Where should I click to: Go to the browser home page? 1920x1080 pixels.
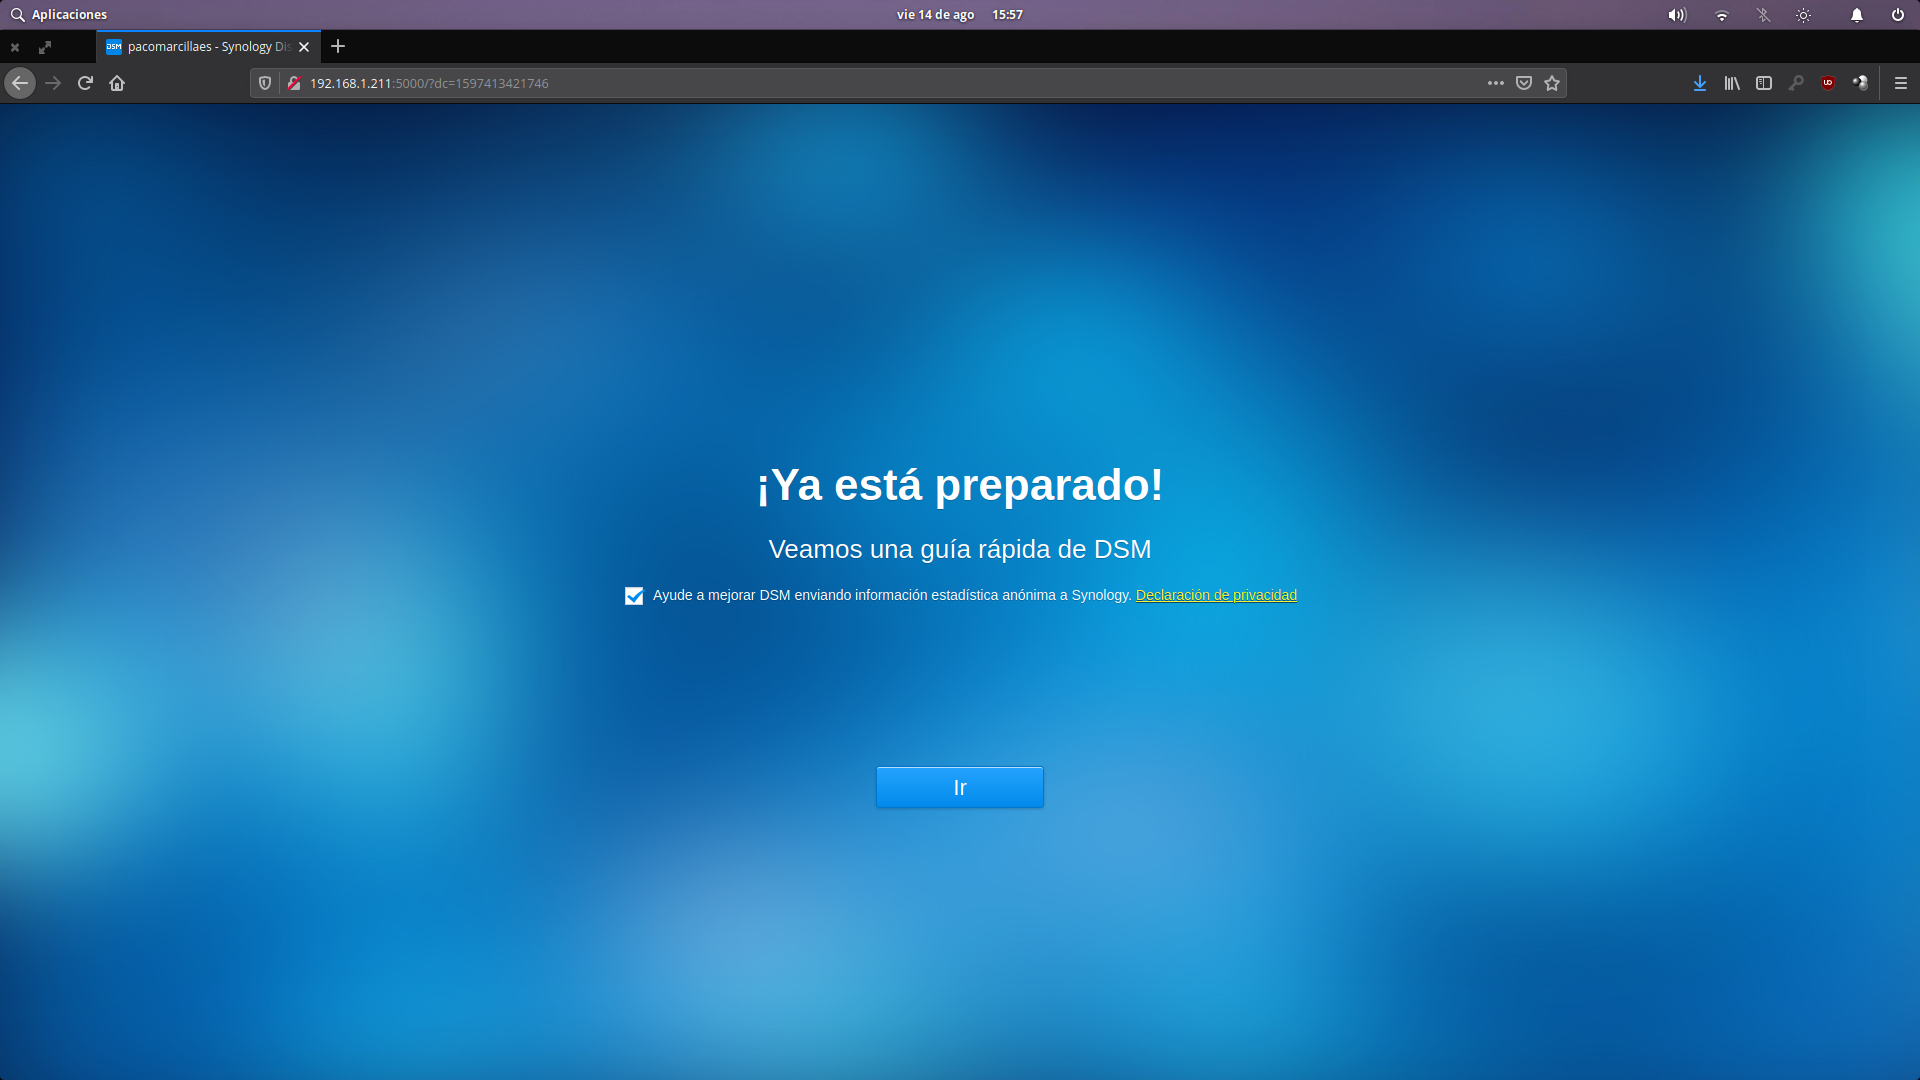point(117,84)
